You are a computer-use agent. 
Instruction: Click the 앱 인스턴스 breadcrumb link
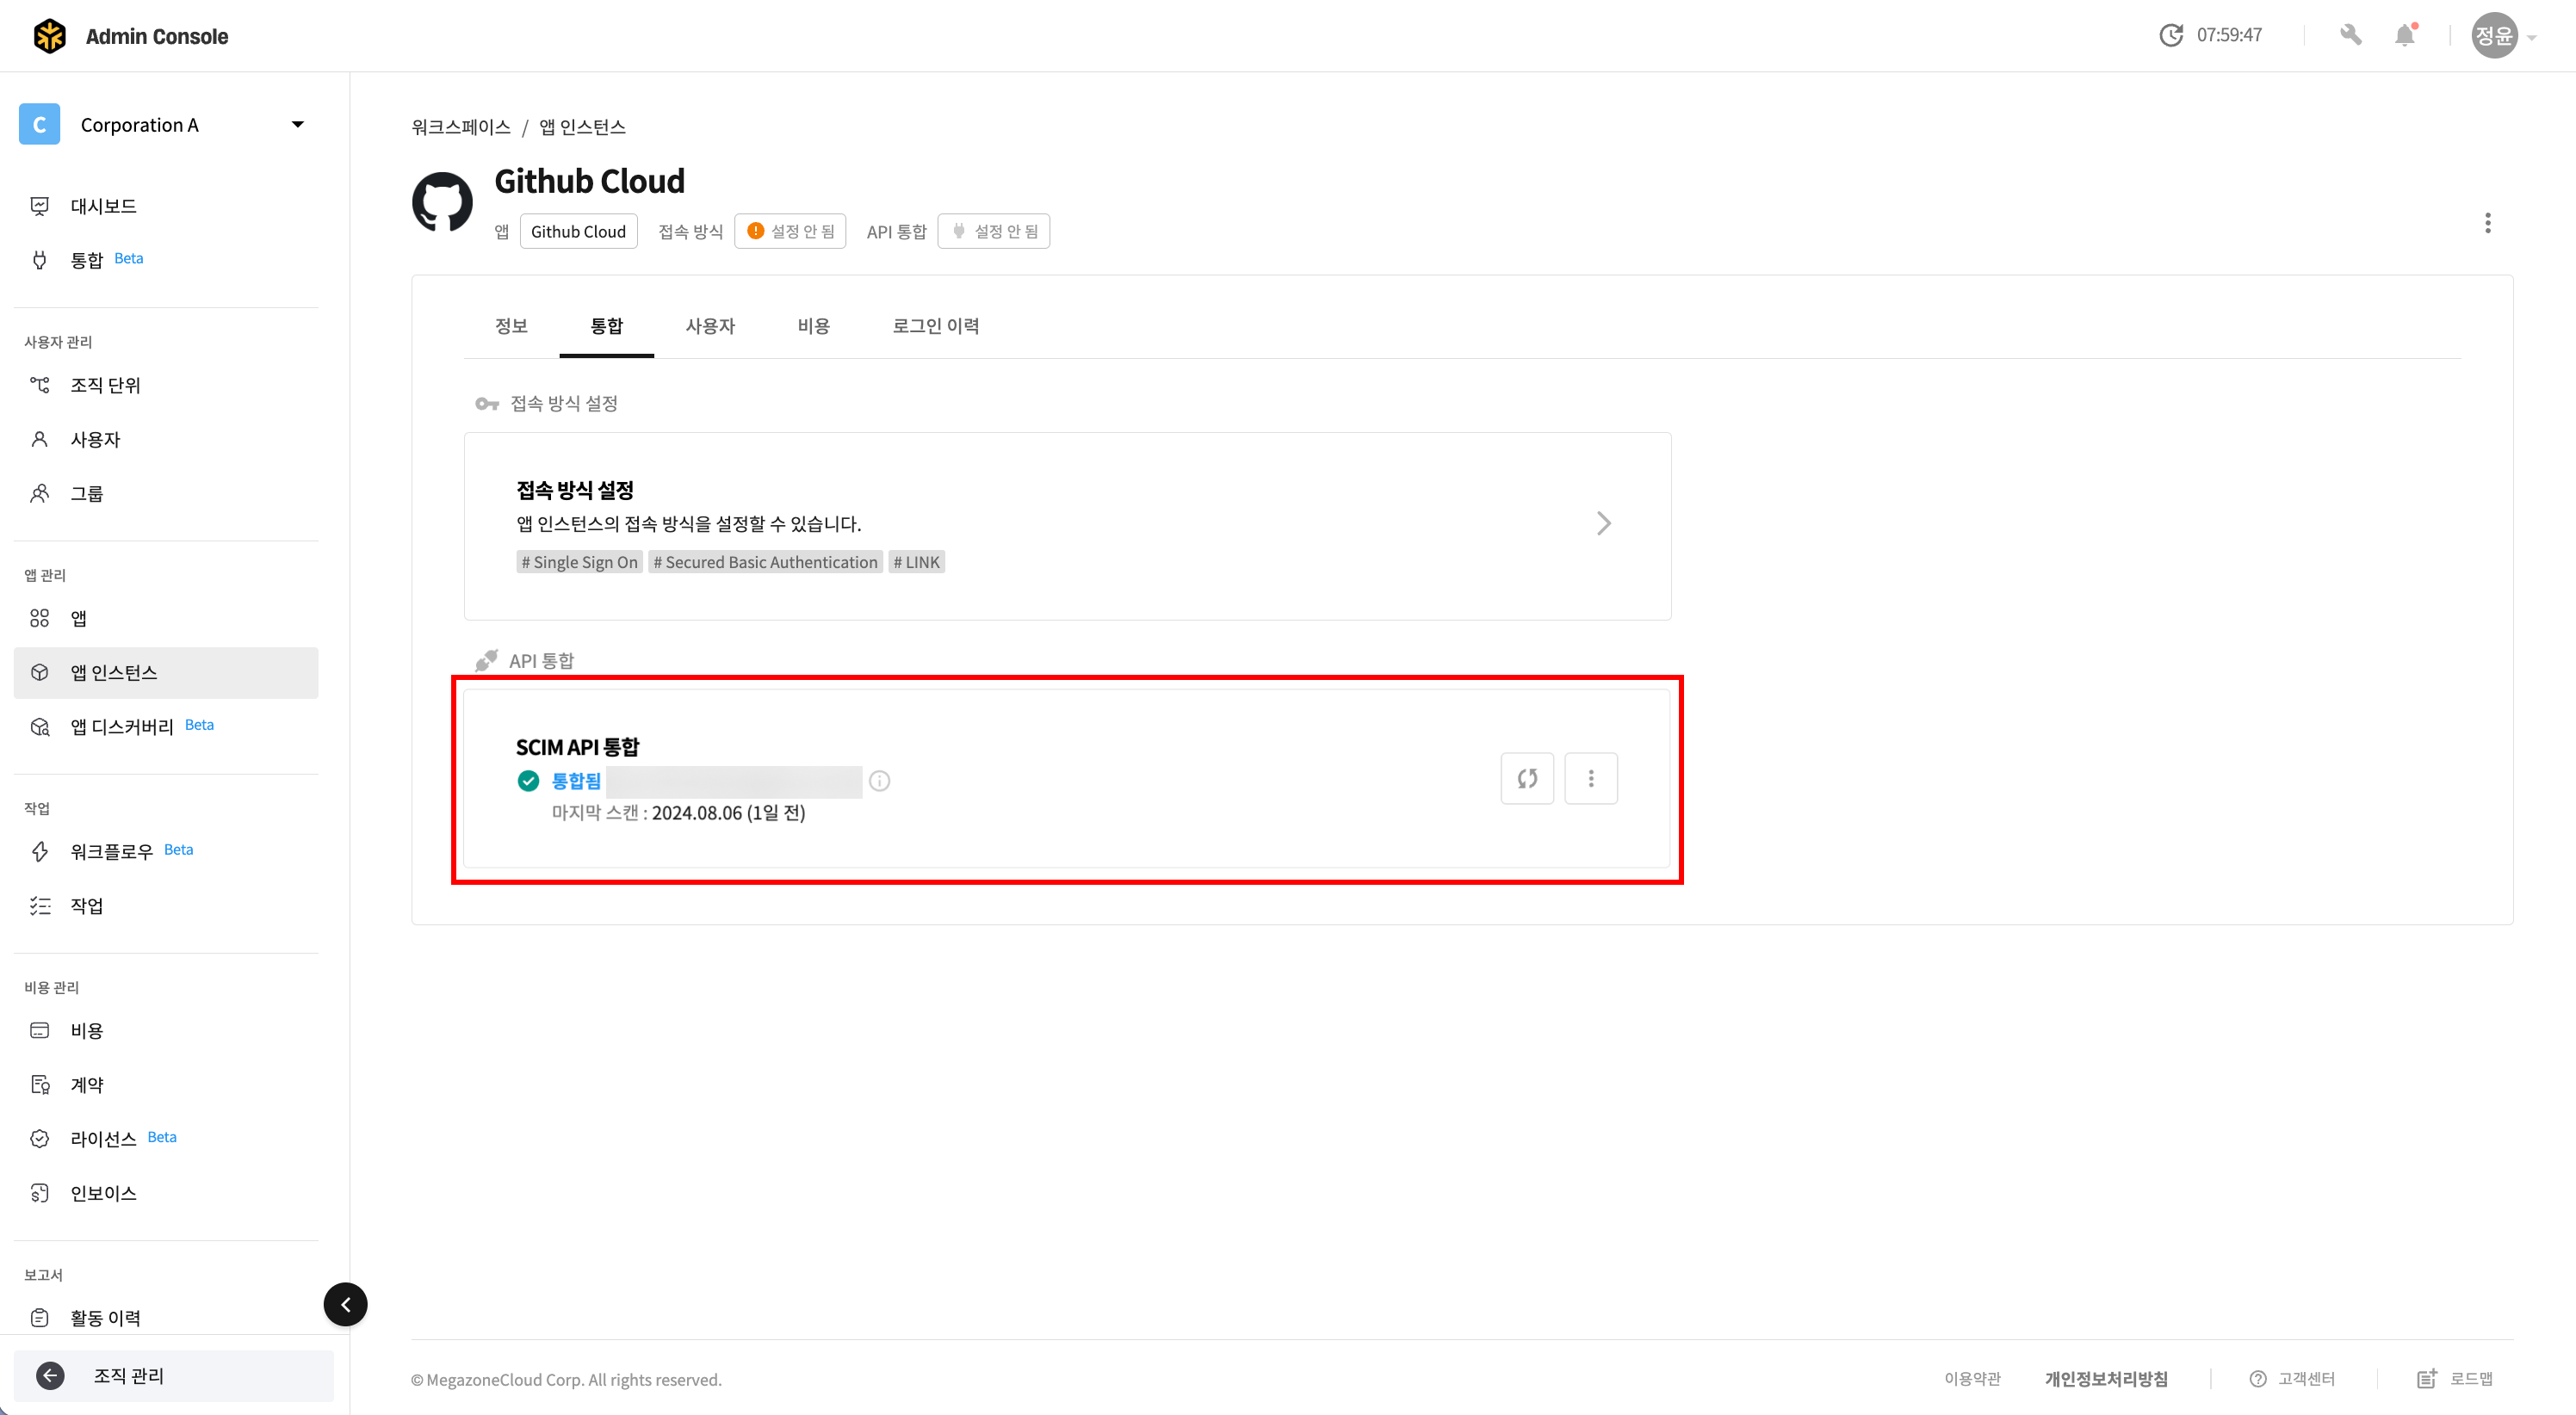[582, 127]
